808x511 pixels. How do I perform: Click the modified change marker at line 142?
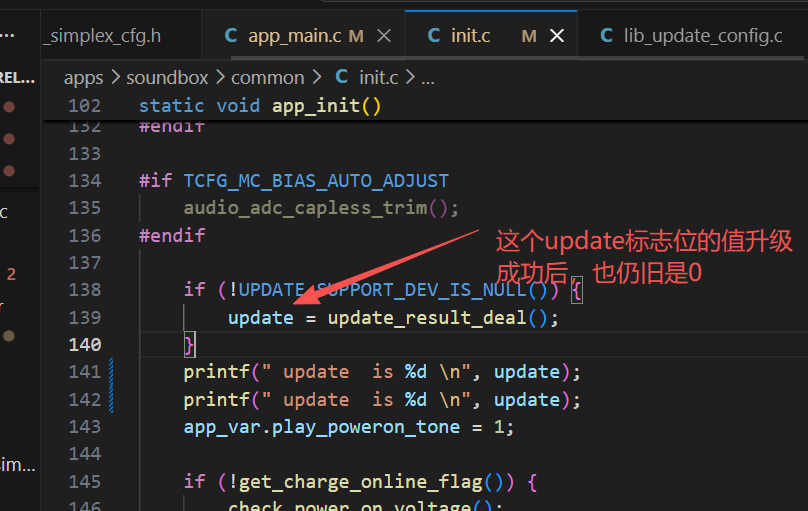(x=111, y=400)
